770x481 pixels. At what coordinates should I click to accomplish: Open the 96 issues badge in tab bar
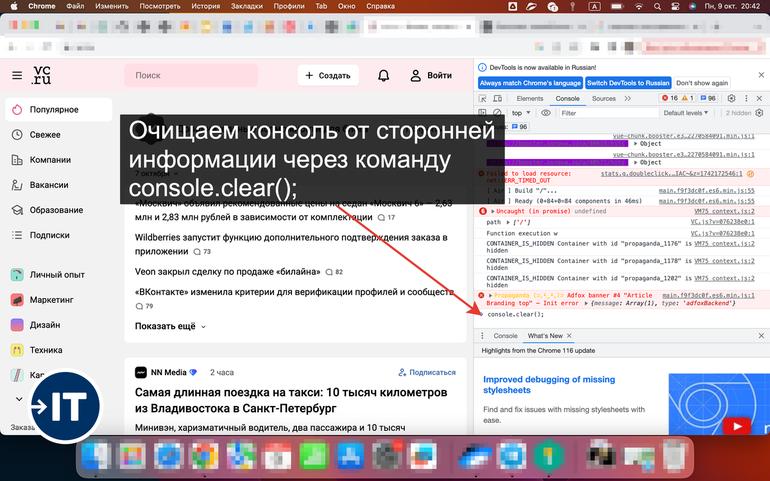708,98
